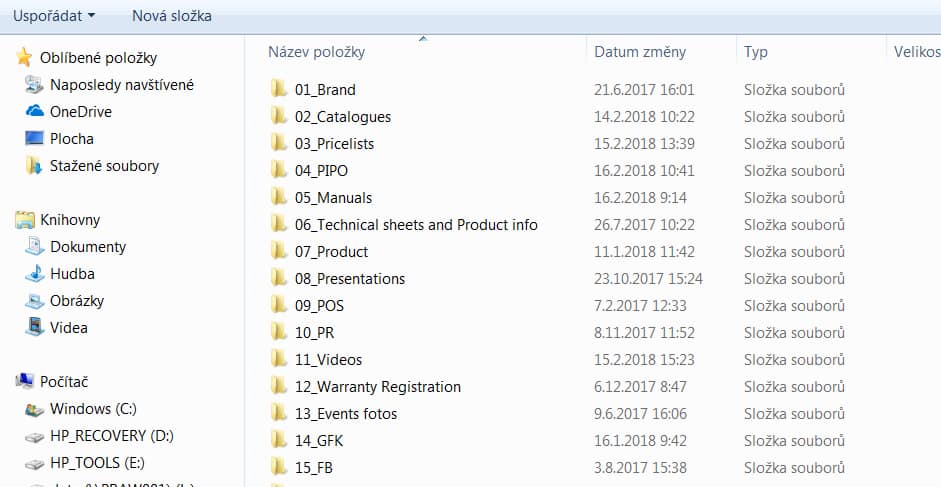Screen dimensions: 941x487
Task: Open the Uspořádat dropdown menu
Action: (x=54, y=16)
